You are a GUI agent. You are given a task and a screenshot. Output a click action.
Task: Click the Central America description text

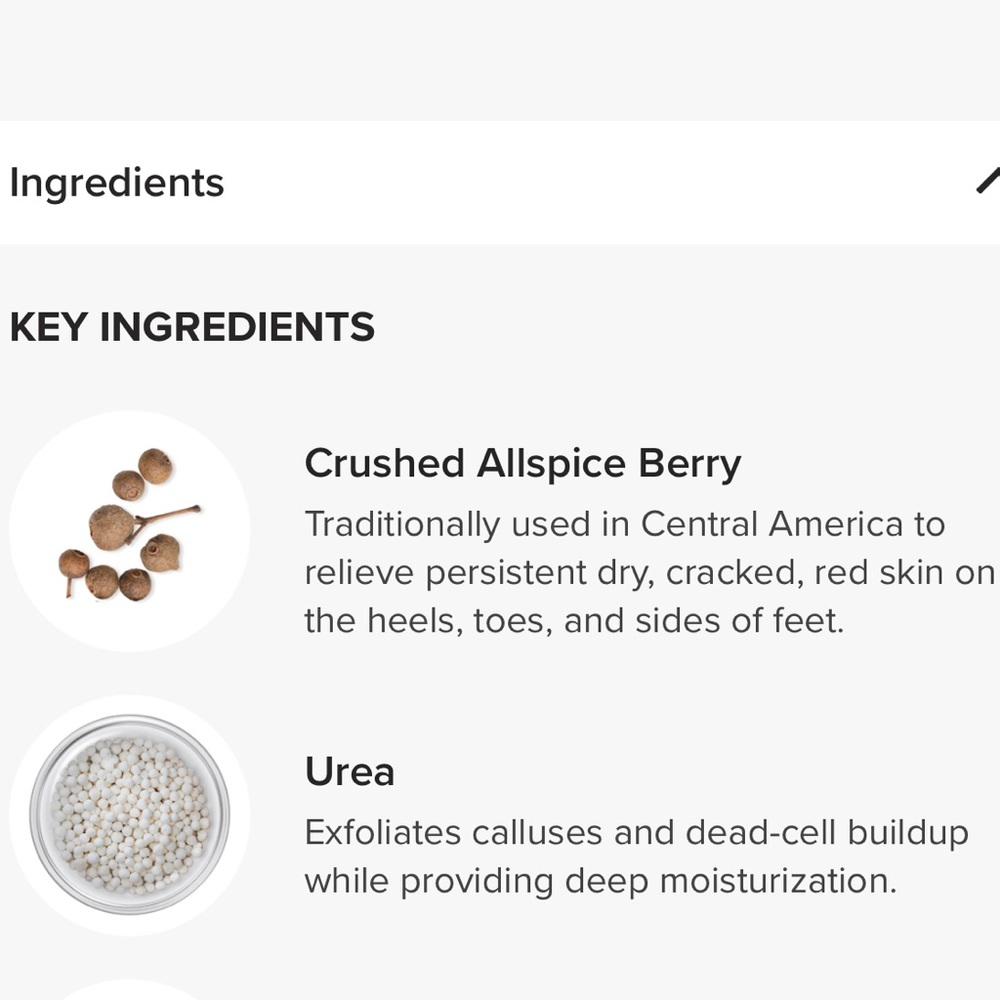[649, 572]
